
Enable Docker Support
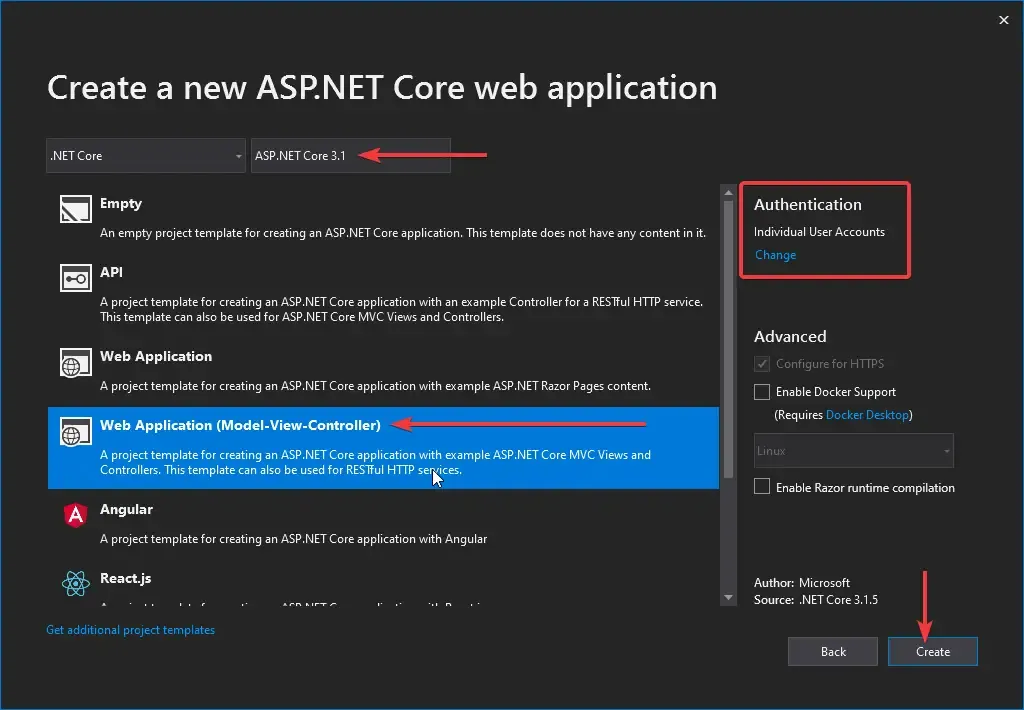pyautogui.click(x=761, y=391)
